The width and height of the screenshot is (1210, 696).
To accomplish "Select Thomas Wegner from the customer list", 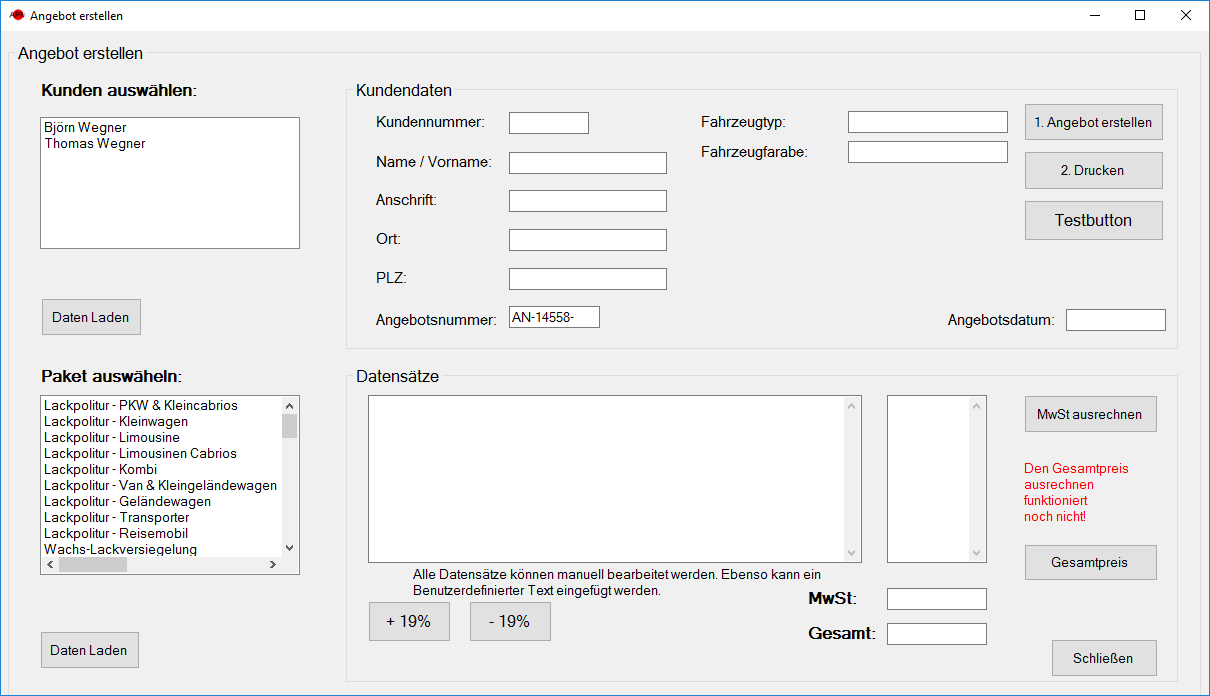I will 95,144.
